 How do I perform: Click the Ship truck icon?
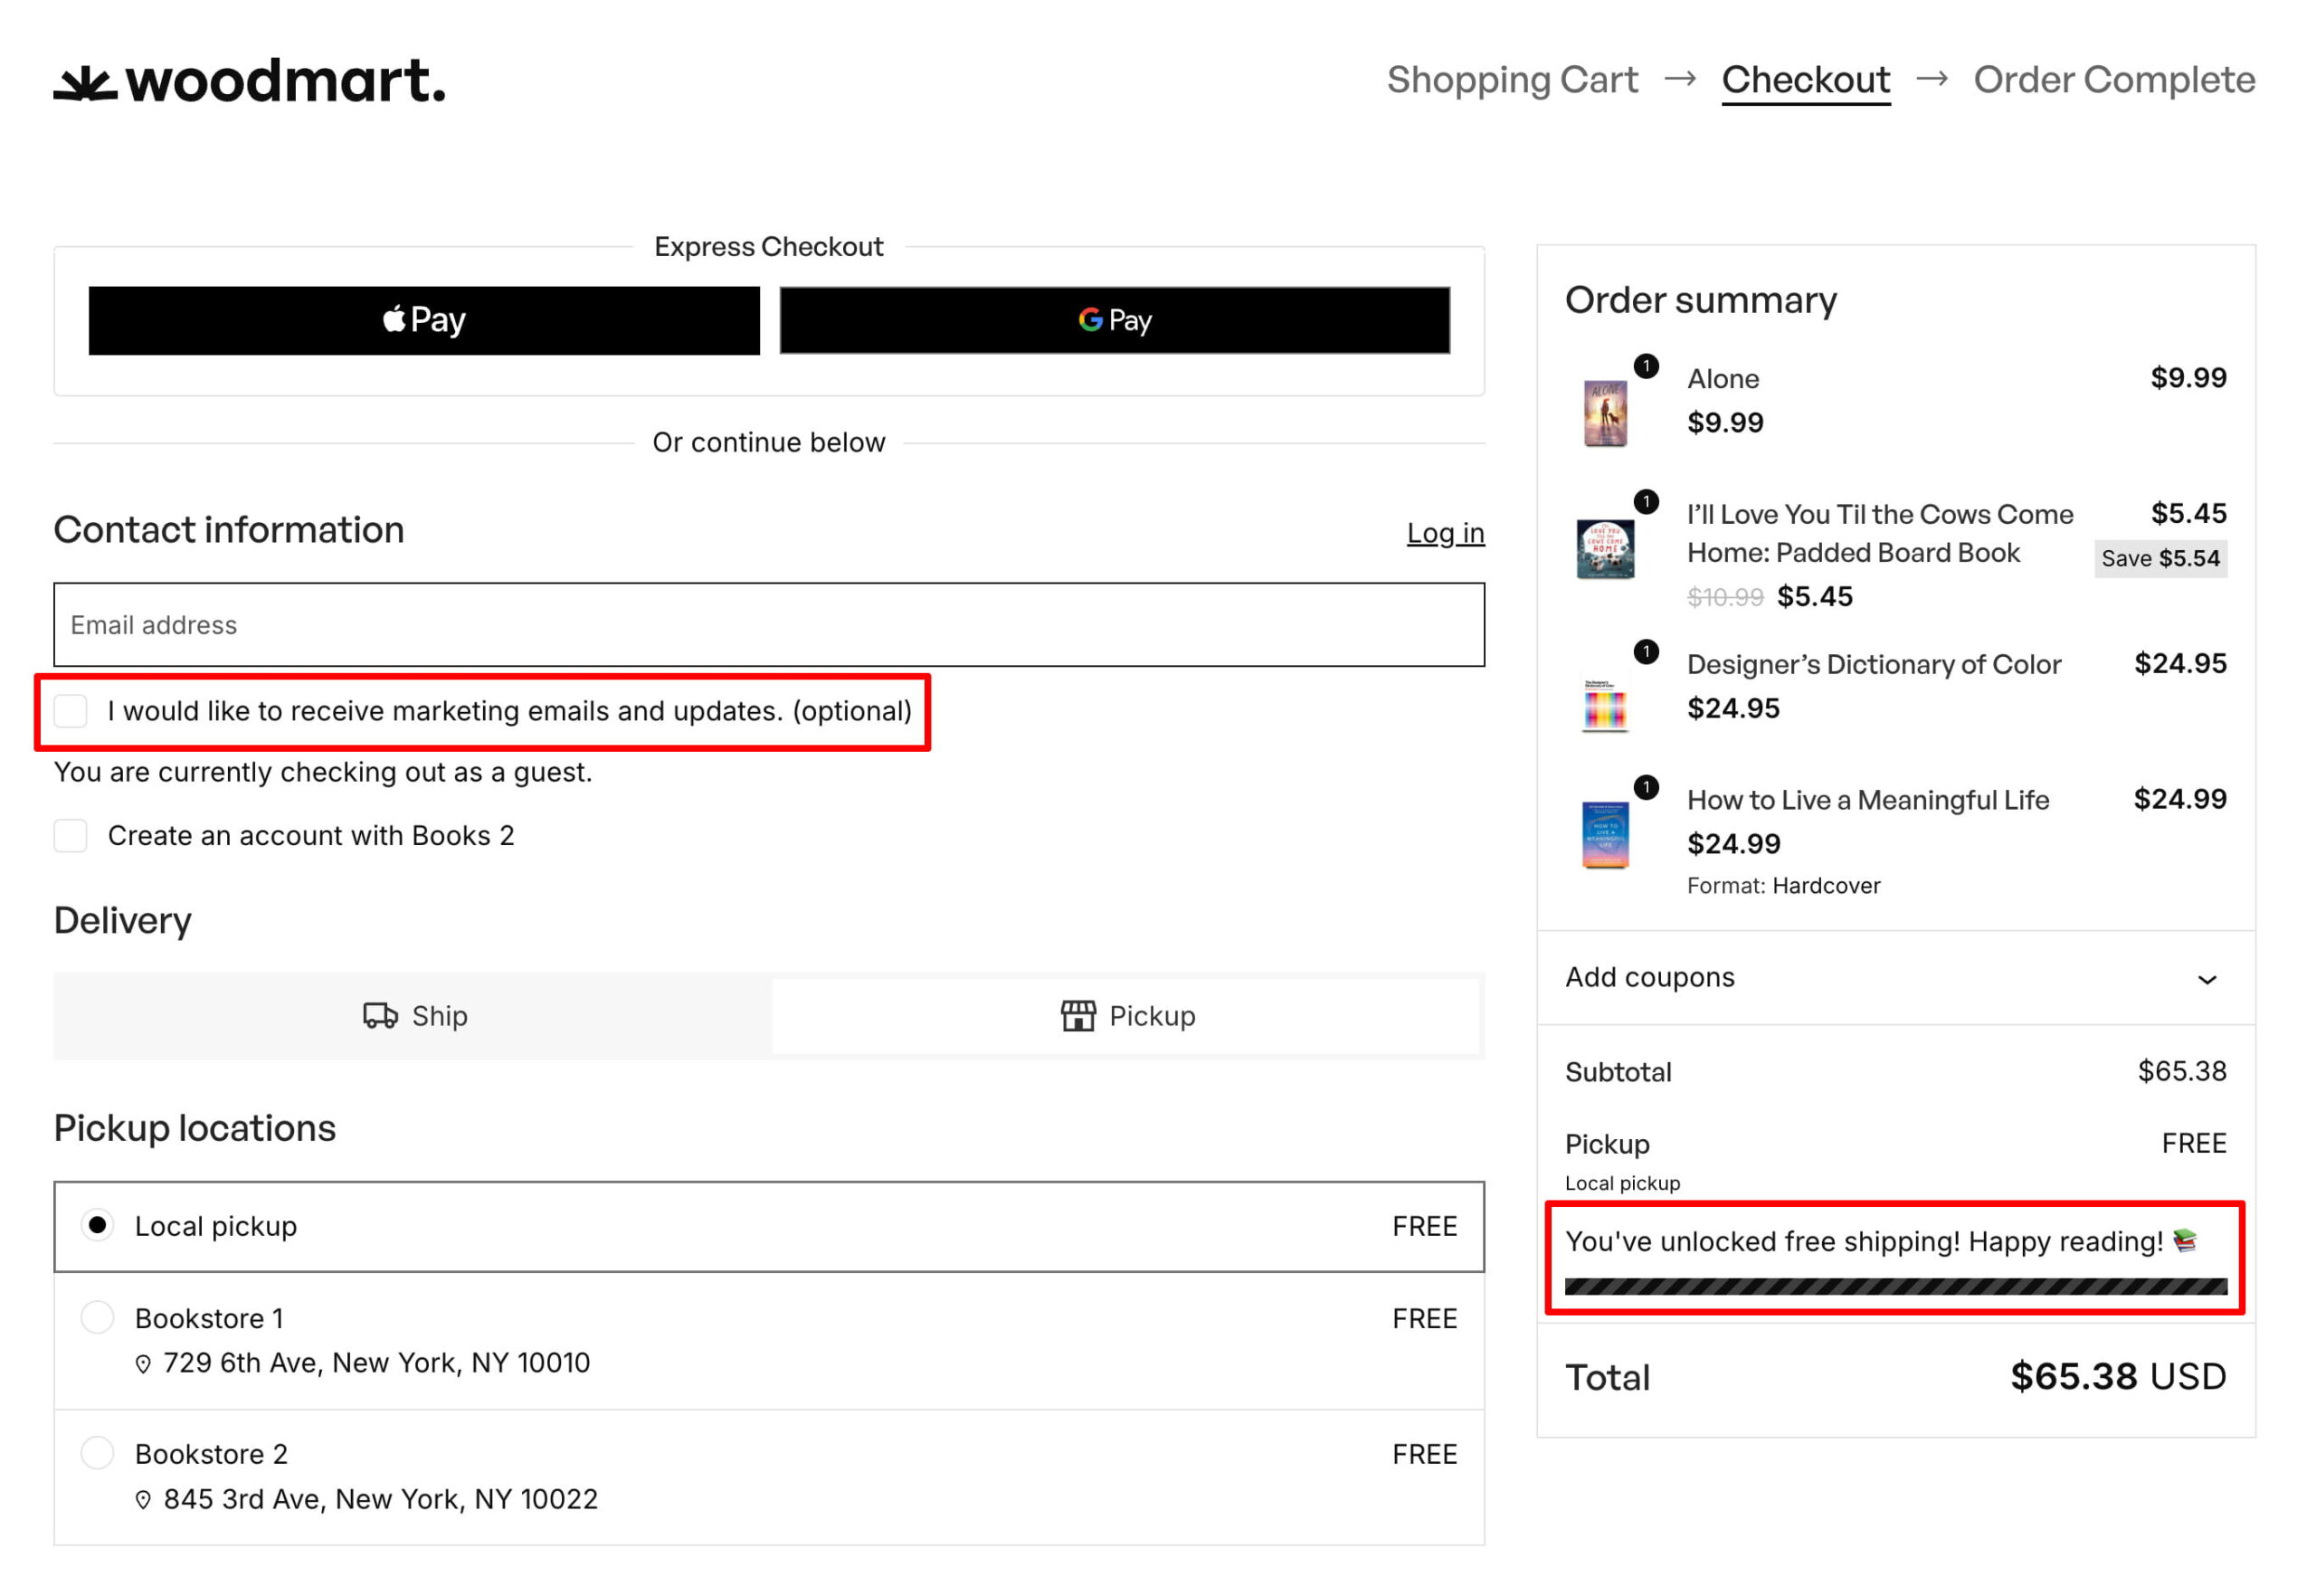coord(380,1016)
